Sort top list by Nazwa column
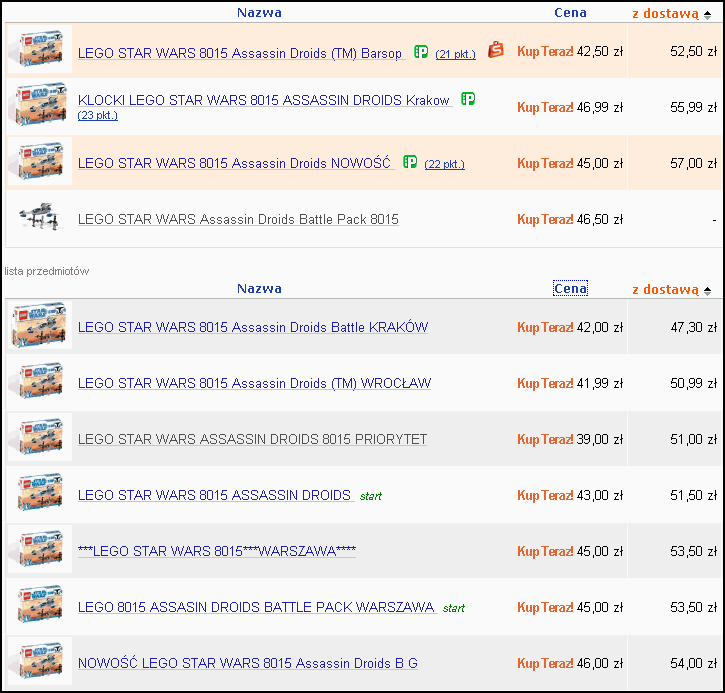Image resolution: width=725 pixels, height=693 pixels. (x=259, y=12)
